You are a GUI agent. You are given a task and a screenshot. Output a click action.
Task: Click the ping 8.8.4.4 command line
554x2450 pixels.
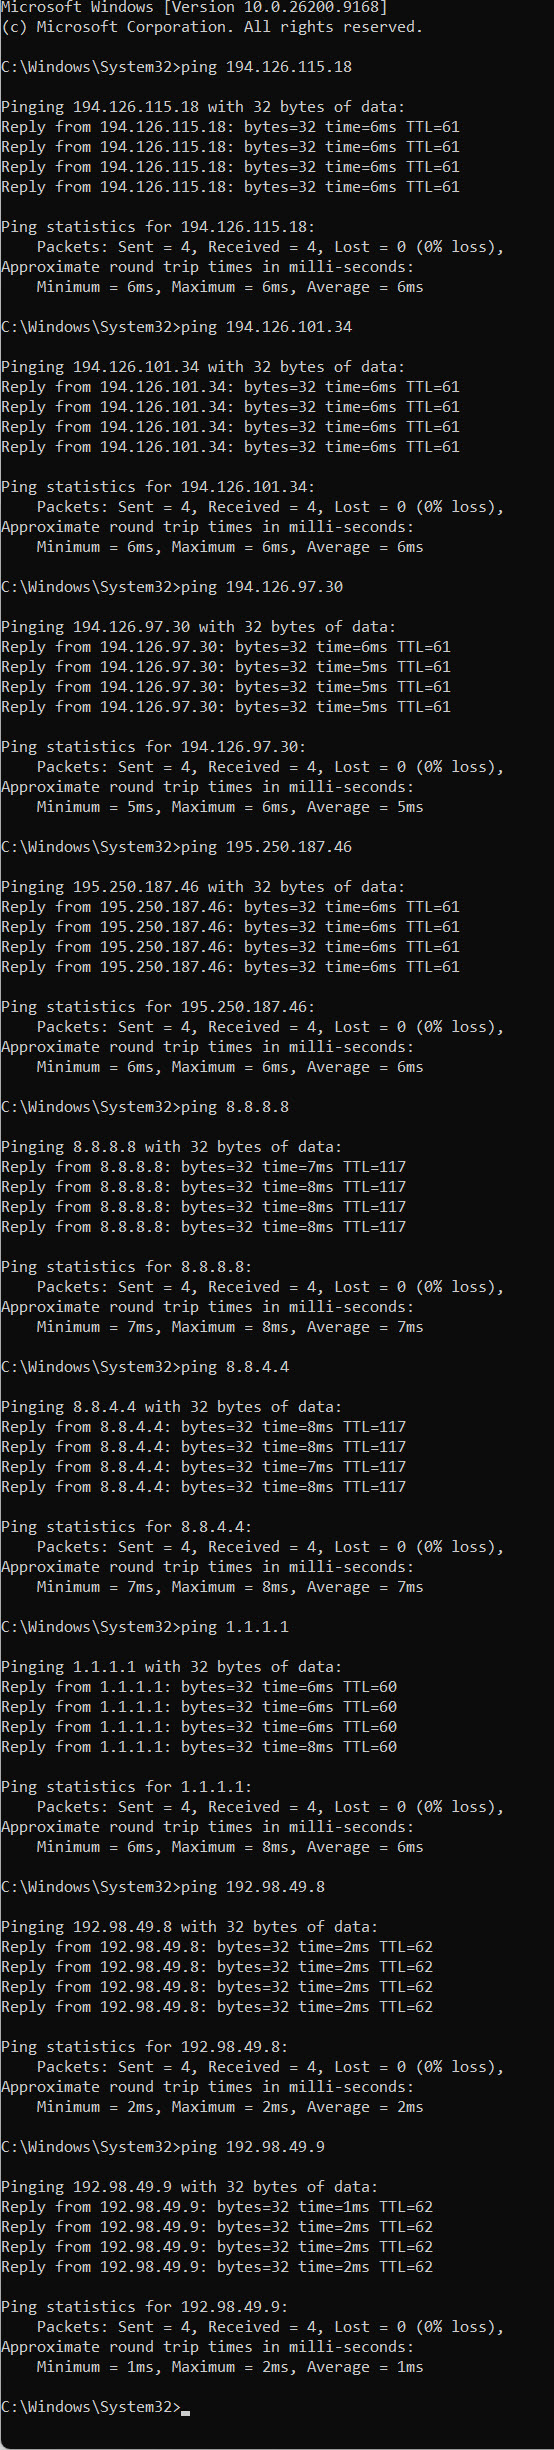pyautogui.click(x=145, y=1367)
